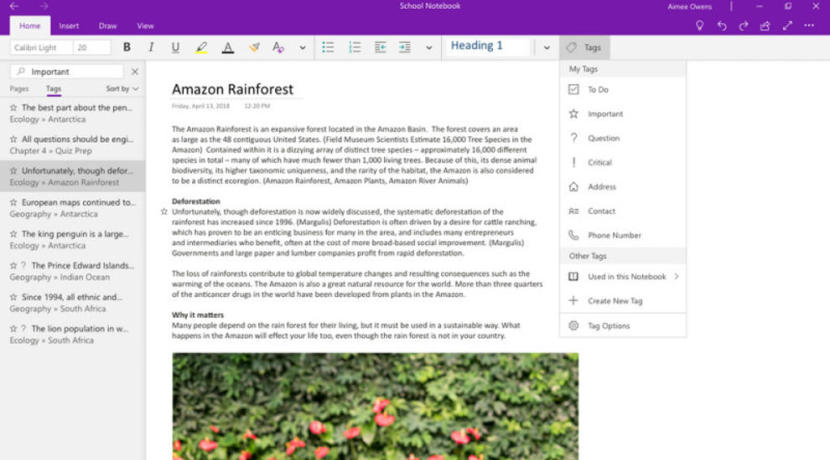Screen dimensions: 830x460
Task: Open result European maps continued to...
Action: tap(73, 208)
